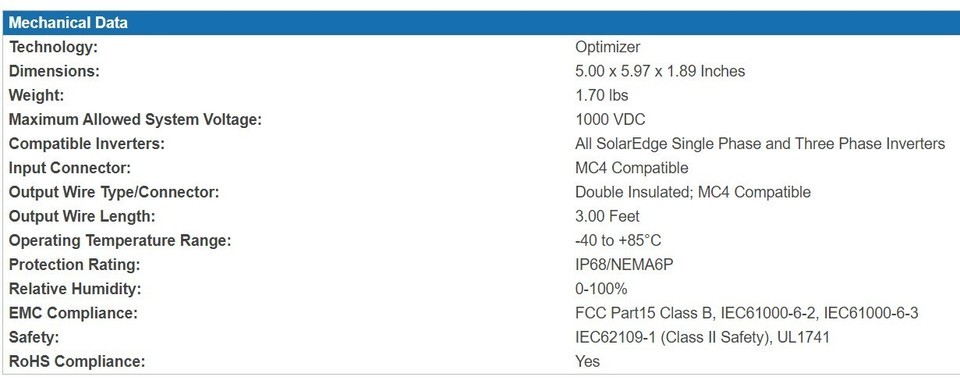Select the Dimensions label
This screenshot has height=391, width=960.
pyautogui.click(x=54, y=71)
